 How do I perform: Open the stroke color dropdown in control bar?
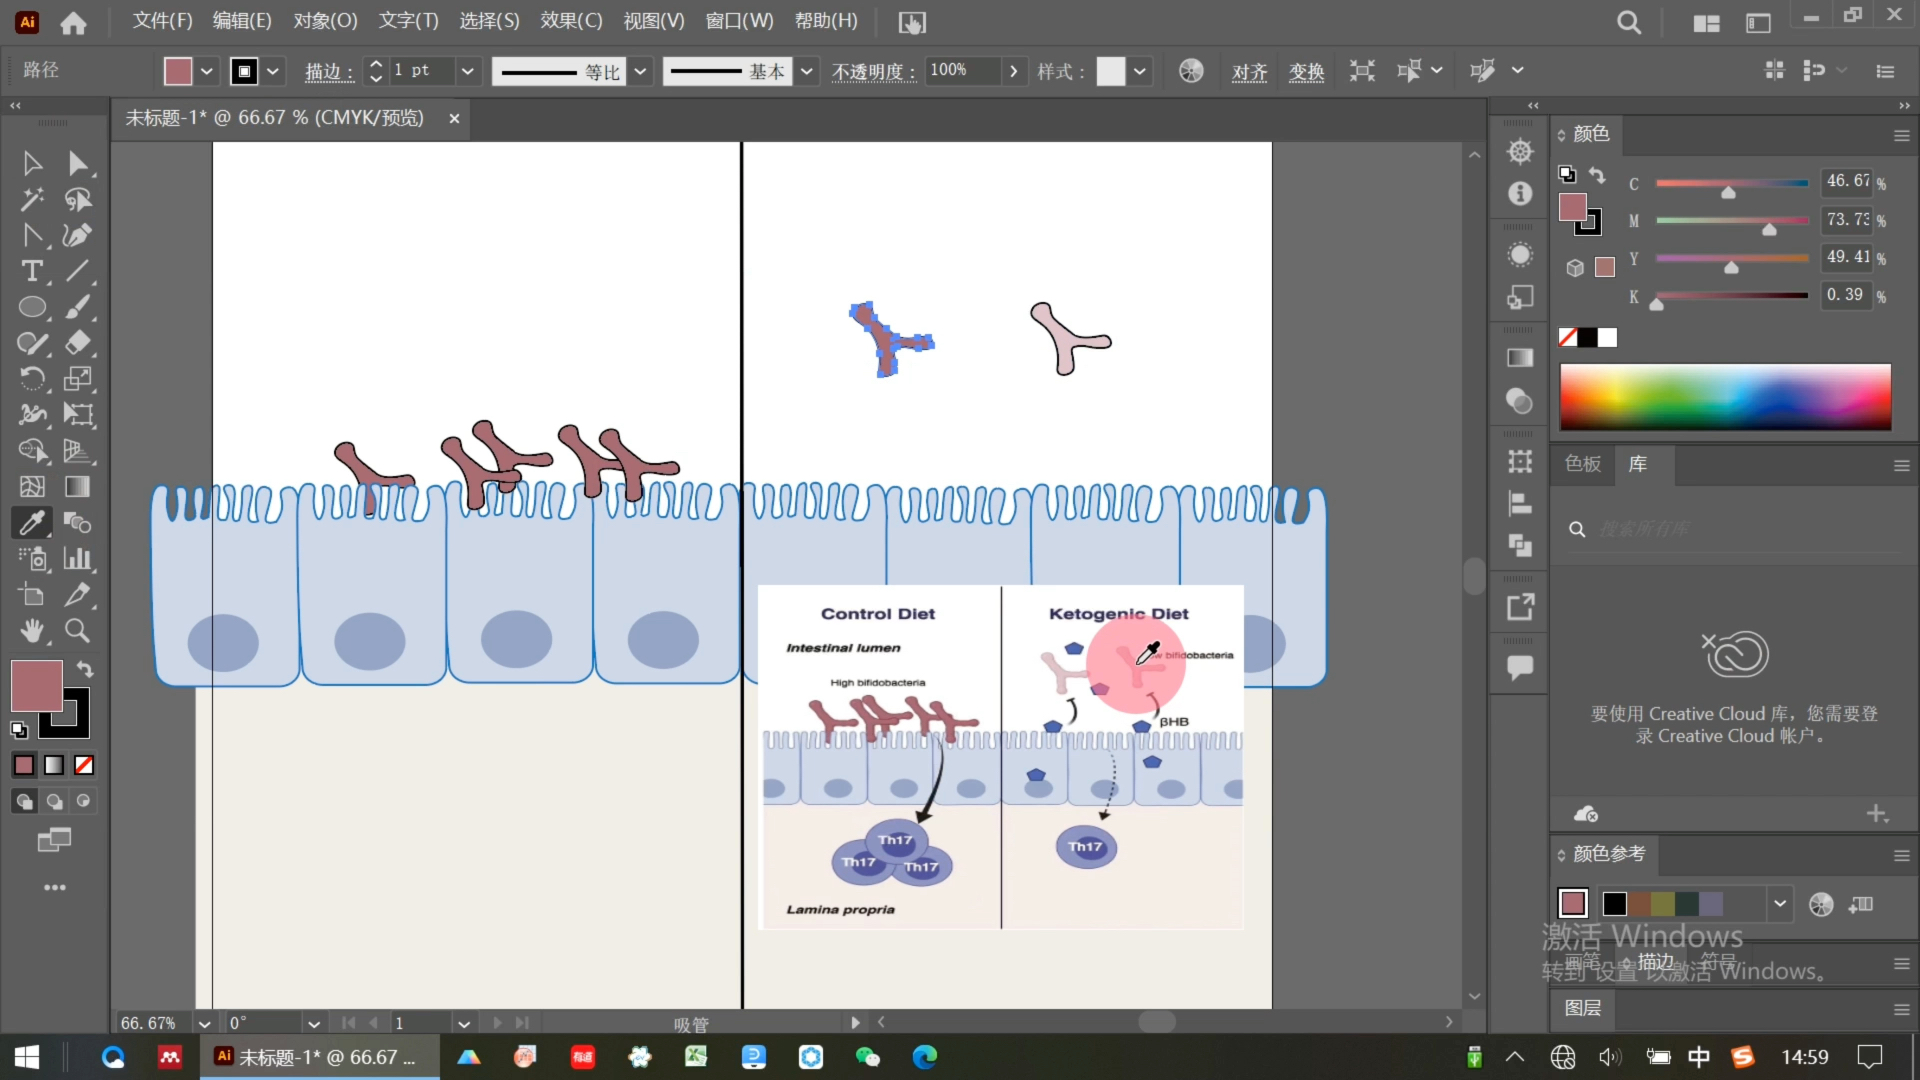coord(272,71)
